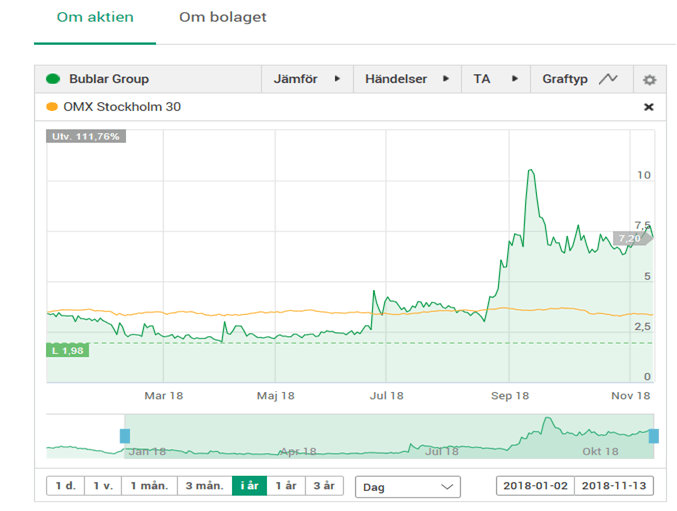
Task: Switch to Om bolaget tab
Action: pos(223,18)
